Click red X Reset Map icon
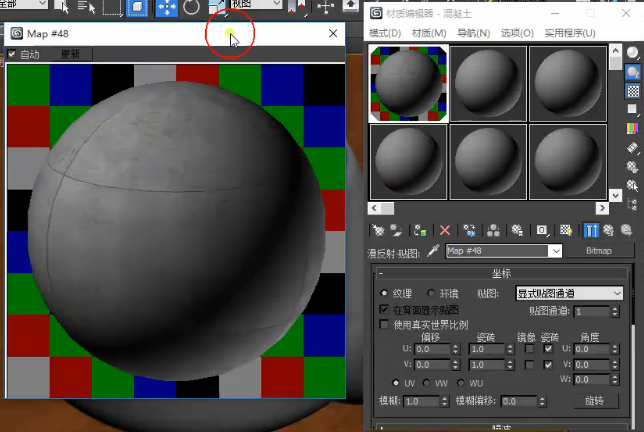This screenshot has width=644, height=432. click(445, 230)
